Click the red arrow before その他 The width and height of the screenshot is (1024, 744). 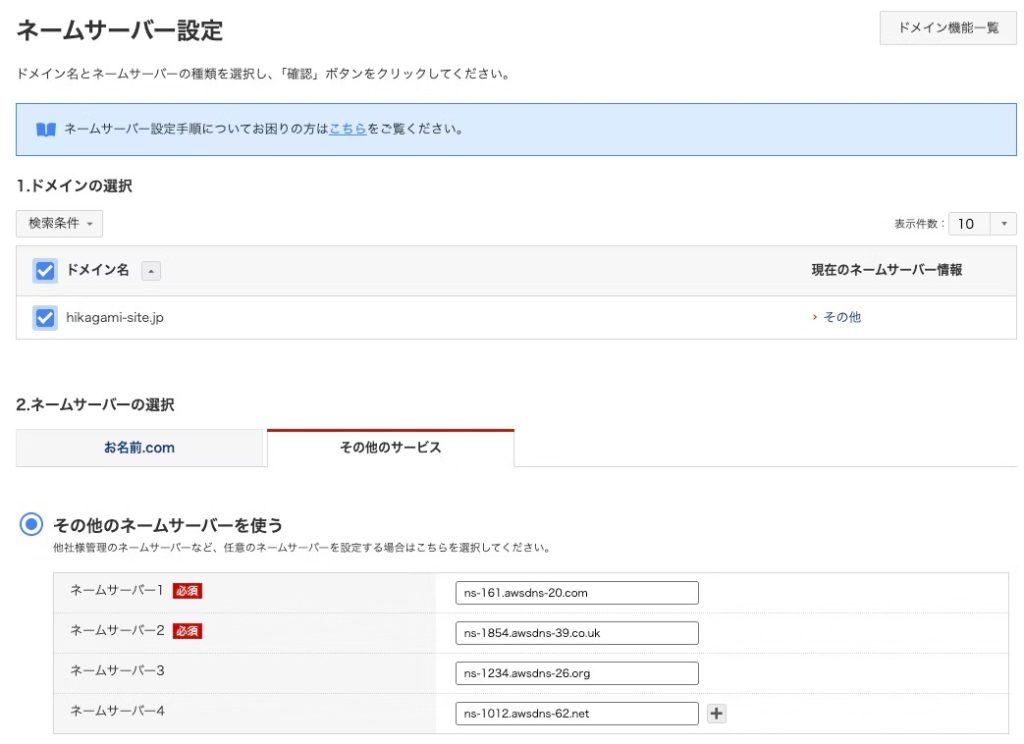pos(815,318)
